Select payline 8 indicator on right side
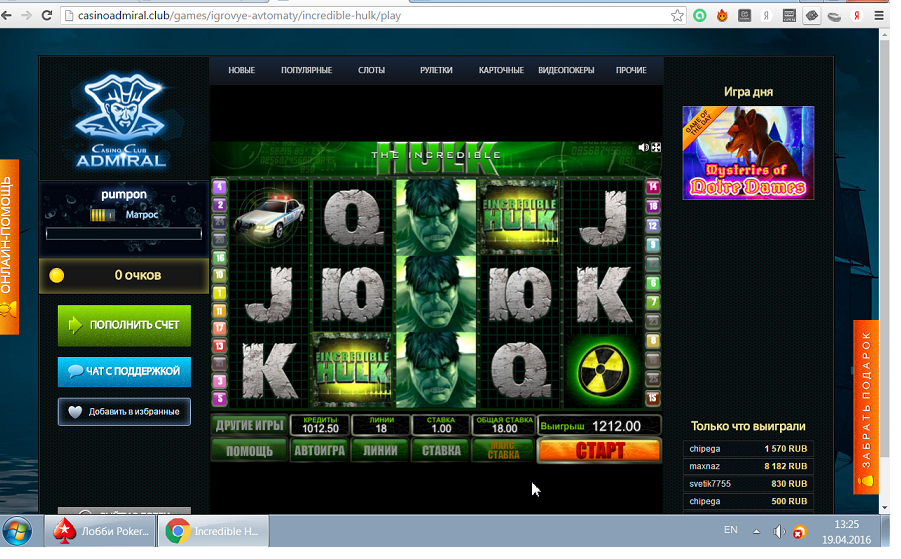 [653, 341]
